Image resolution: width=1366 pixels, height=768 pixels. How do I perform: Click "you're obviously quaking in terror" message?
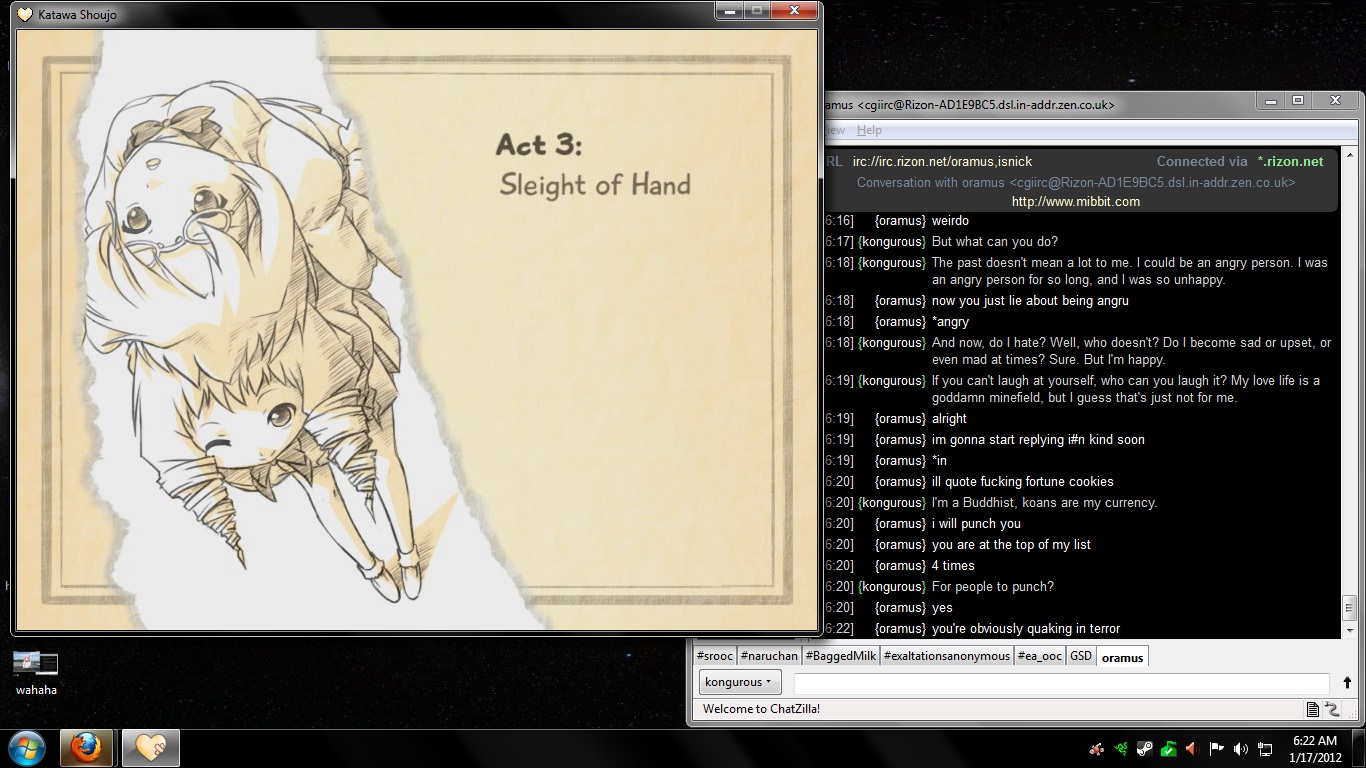pos(1026,628)
